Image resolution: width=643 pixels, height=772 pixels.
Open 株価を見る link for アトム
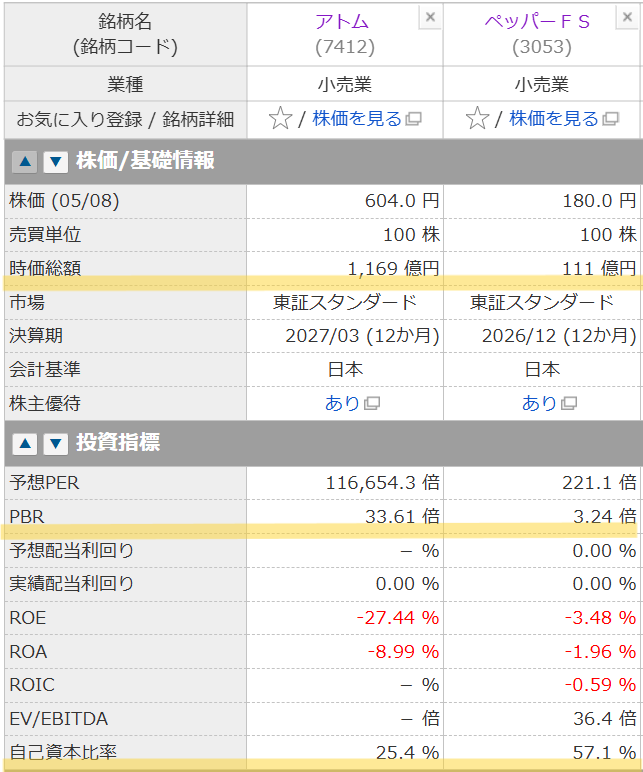[x=357, y=119]
